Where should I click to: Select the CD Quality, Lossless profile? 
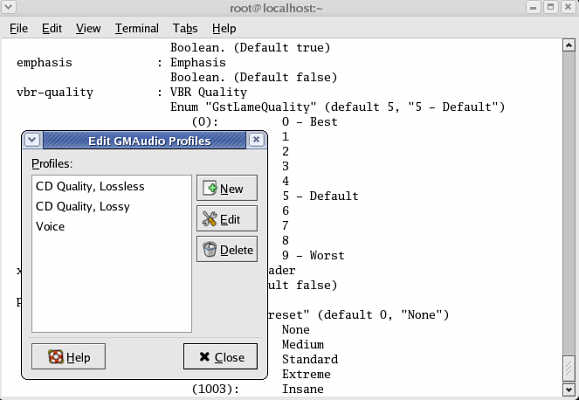[112, 187]
